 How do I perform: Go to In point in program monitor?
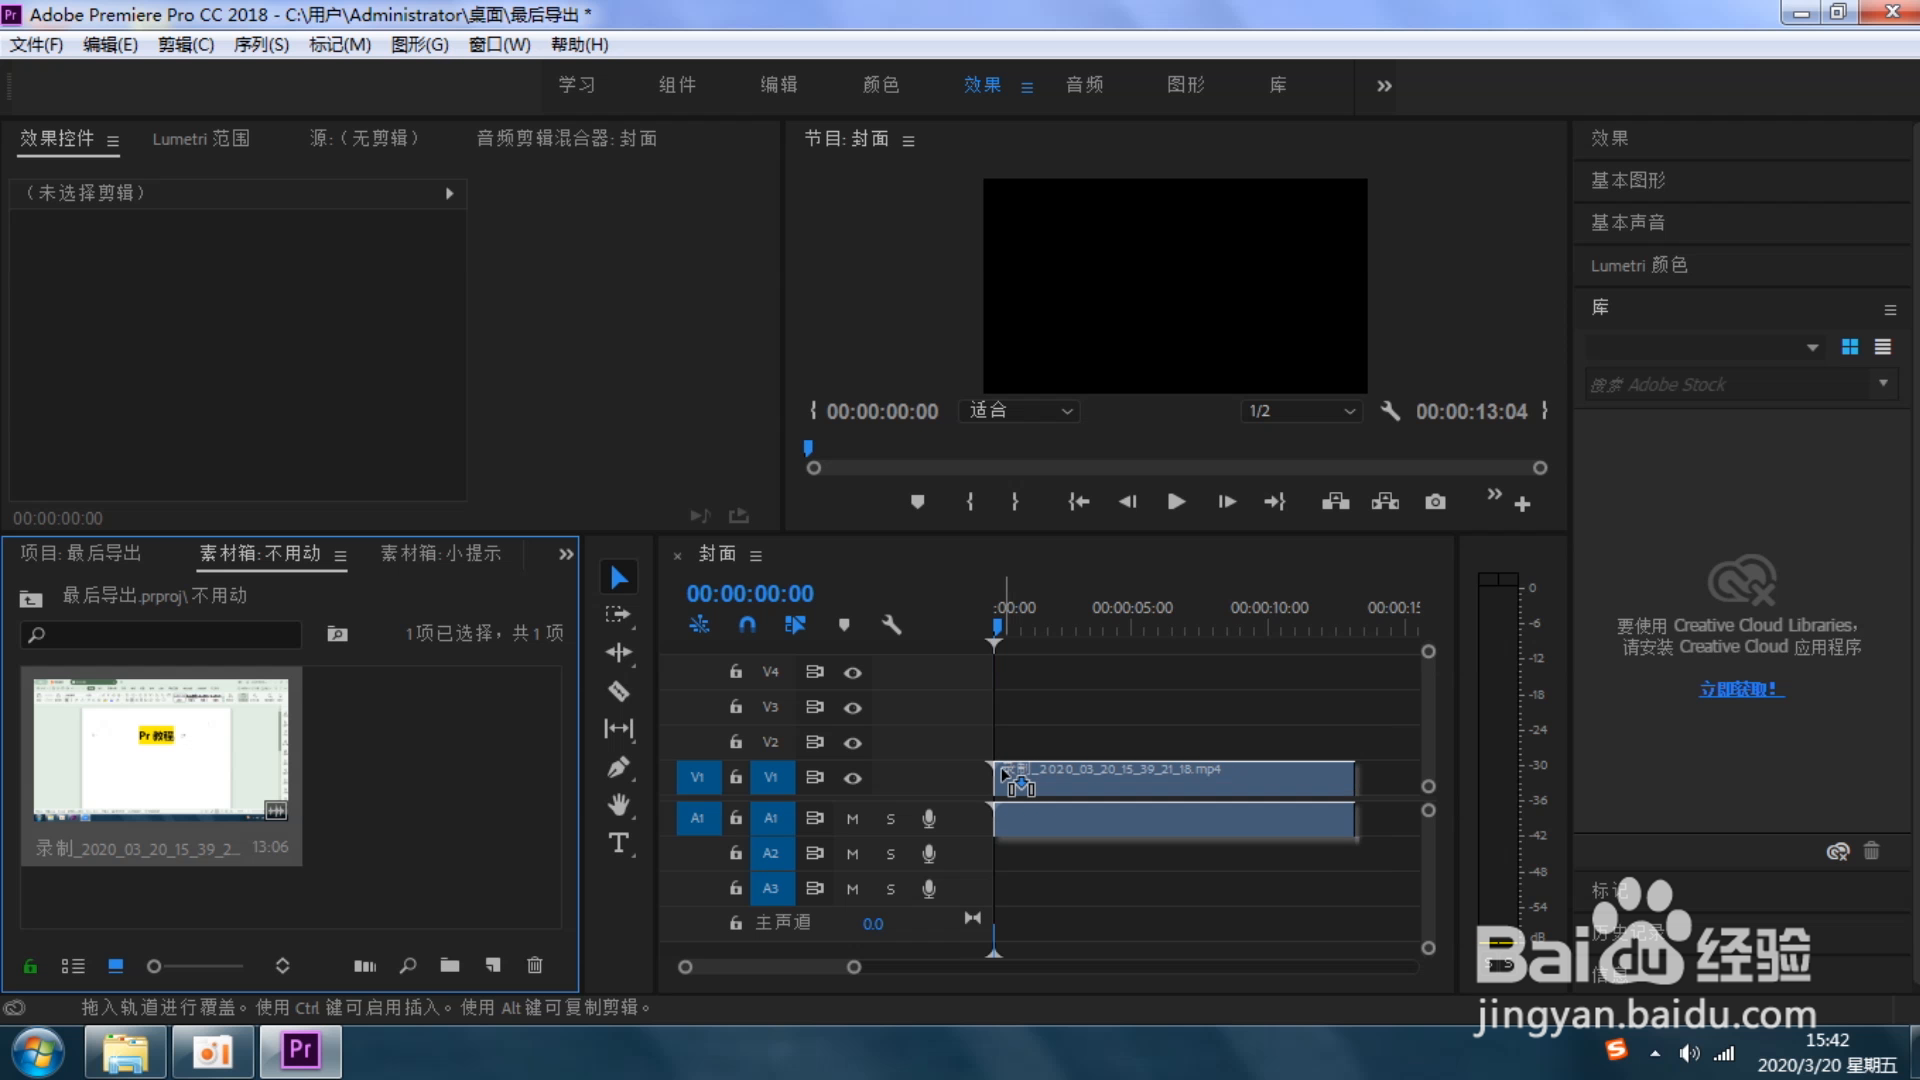1078,502
